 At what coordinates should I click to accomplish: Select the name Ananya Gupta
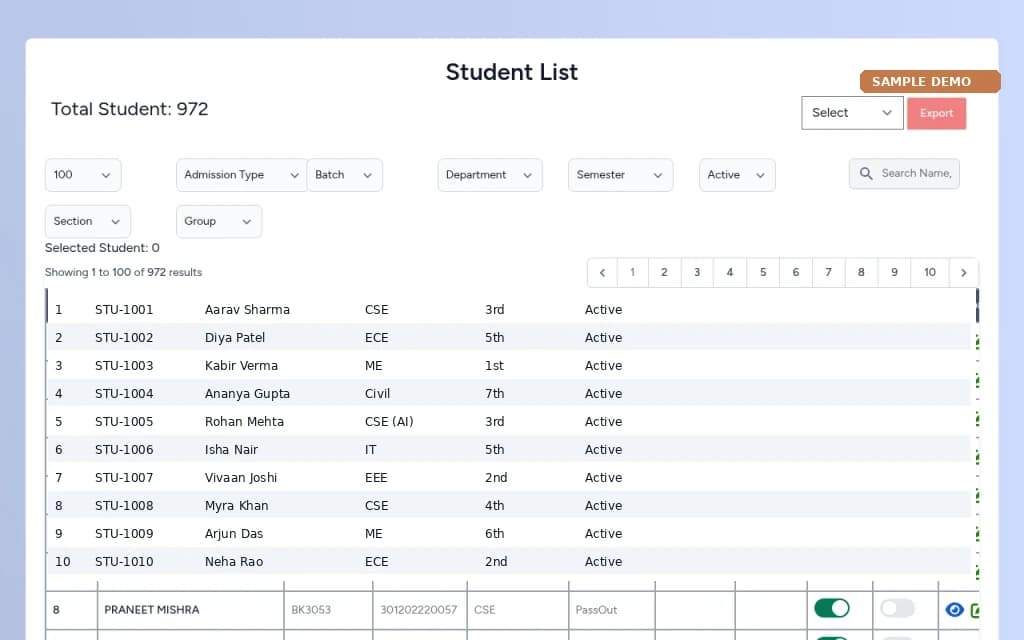click(x=247, y=394)
